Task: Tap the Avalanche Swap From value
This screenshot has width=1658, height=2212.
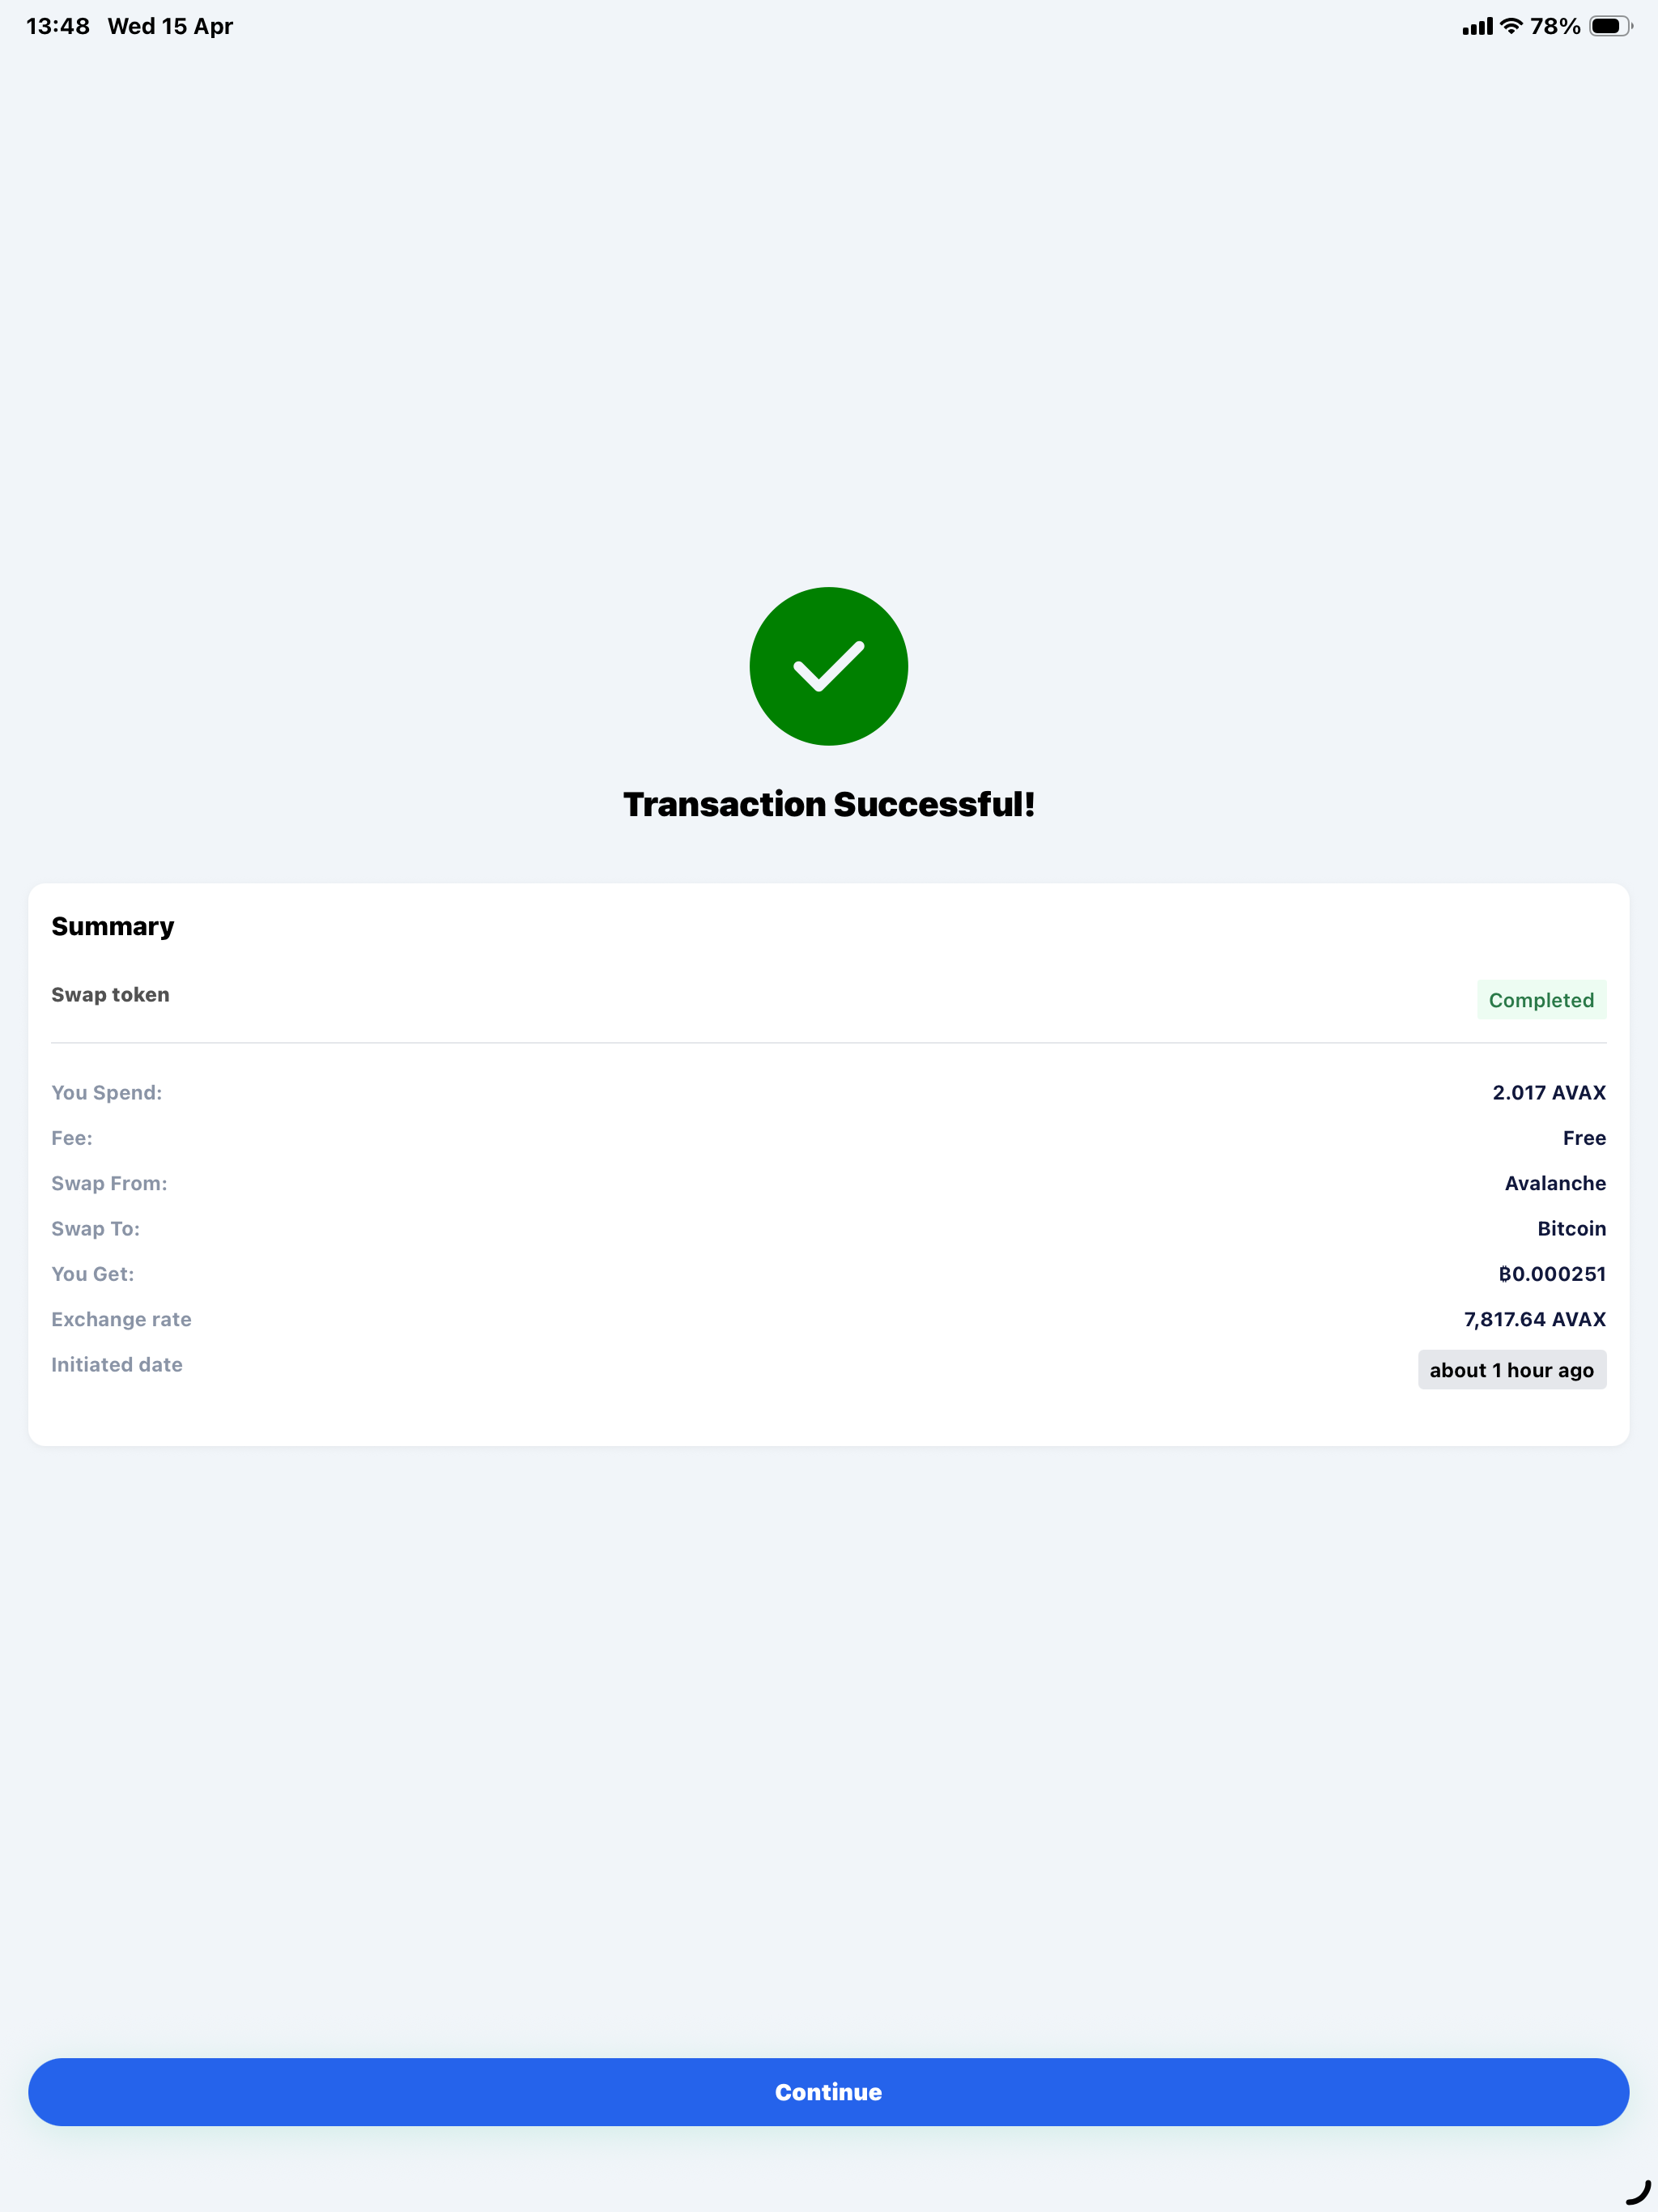Action: tap(1555, 1183)
